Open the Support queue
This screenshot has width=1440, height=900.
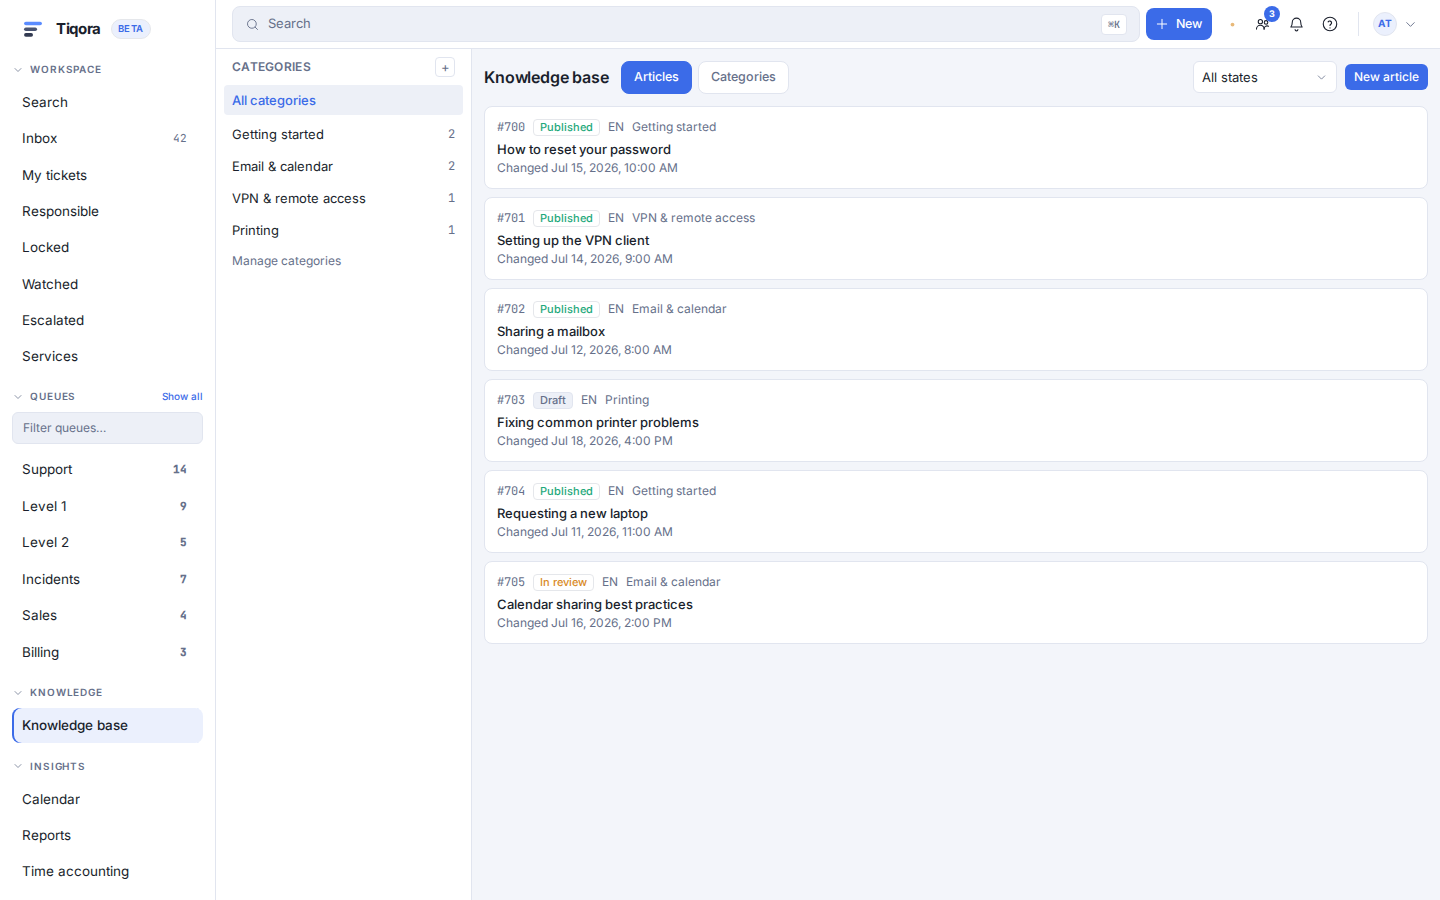pyautogui.click(x=107, y=470)
